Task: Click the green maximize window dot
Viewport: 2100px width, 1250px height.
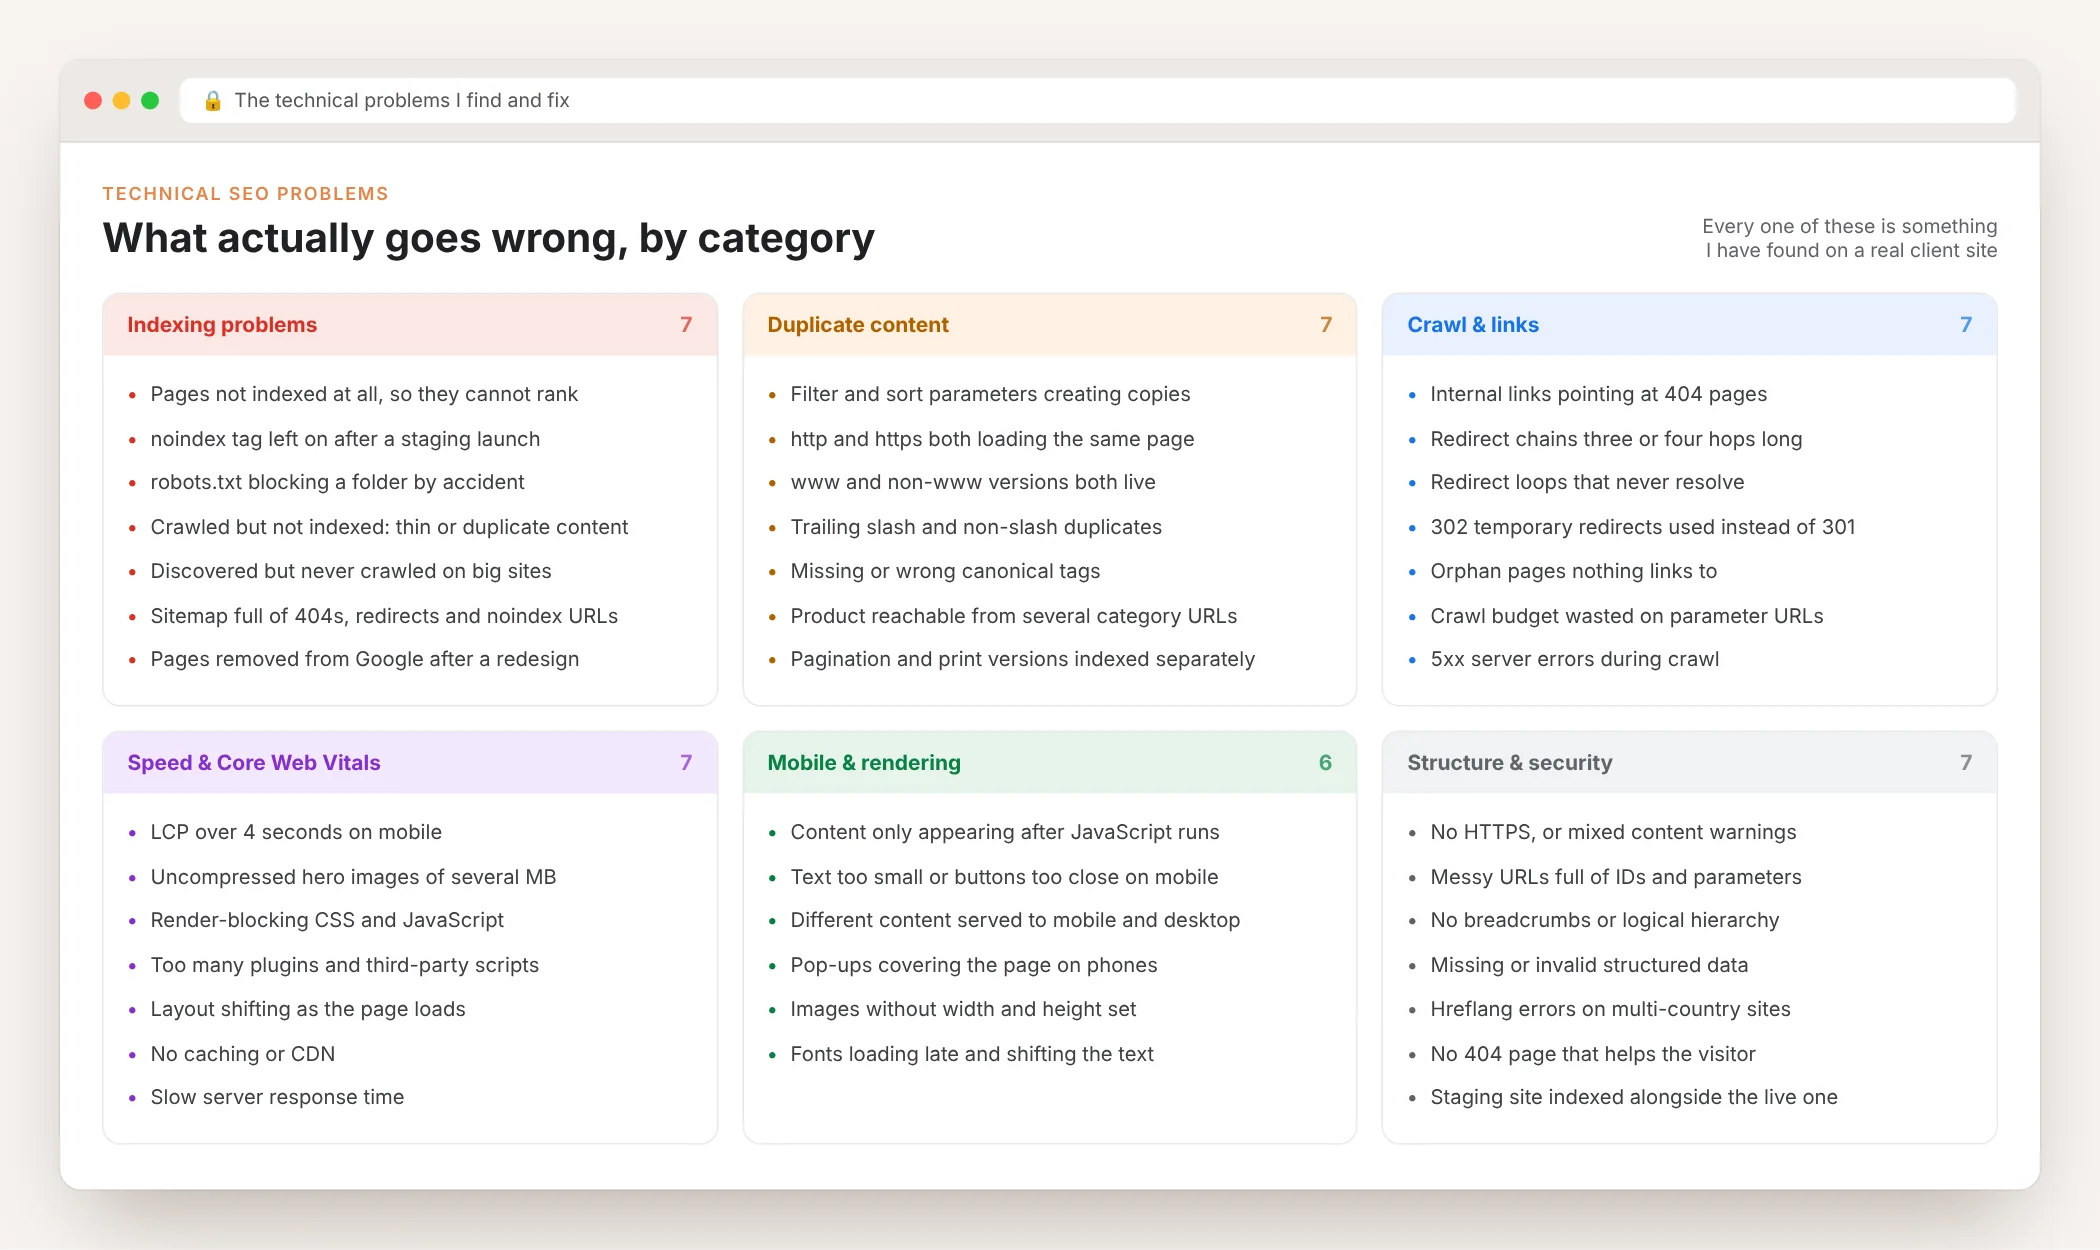Action: (x=150, y=100)
